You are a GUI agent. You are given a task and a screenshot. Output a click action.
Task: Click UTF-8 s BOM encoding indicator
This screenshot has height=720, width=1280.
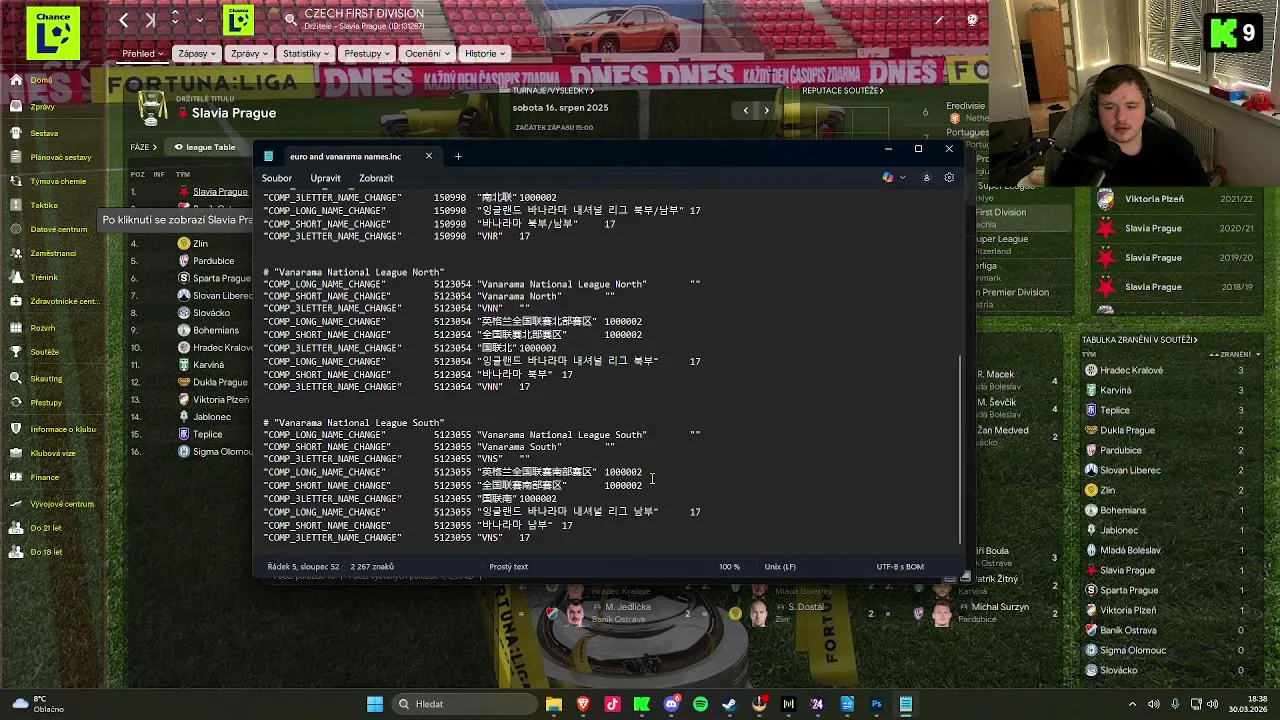pyautogui.click(x=900, y=567)
